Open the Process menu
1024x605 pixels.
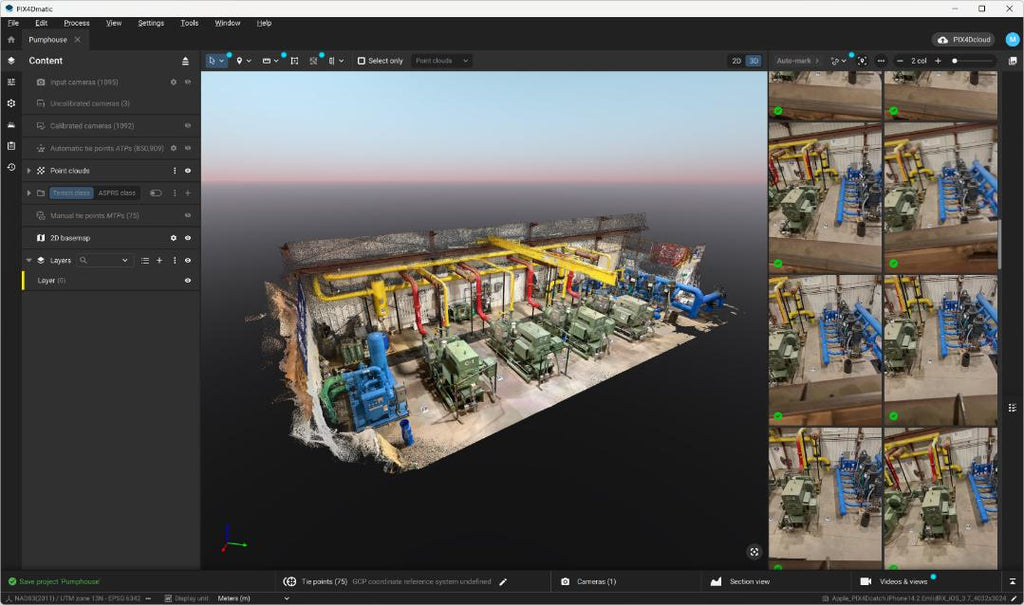pyautogui.click(x=76, y=23)
